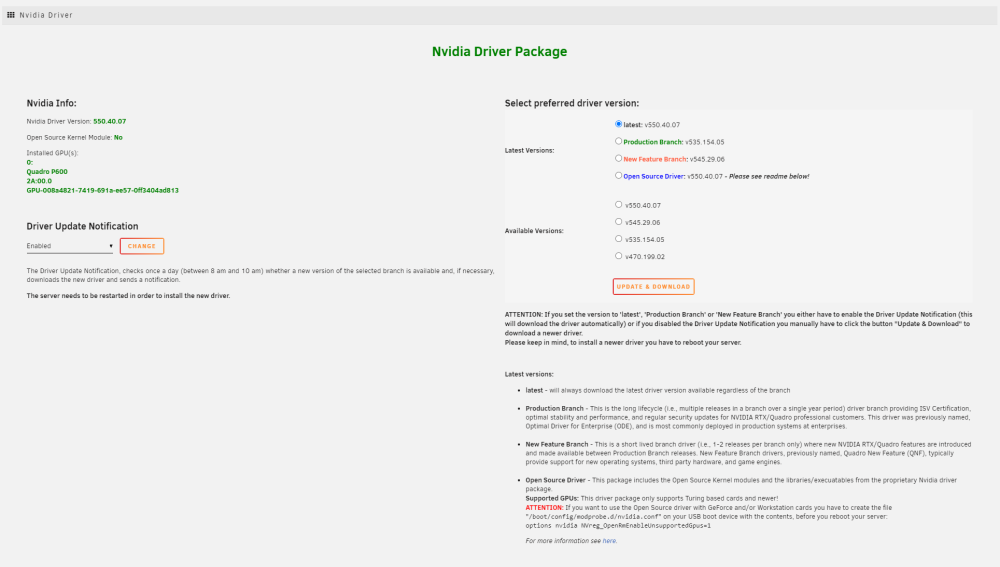Select available version v535.154.05

(x=618, y=239)
